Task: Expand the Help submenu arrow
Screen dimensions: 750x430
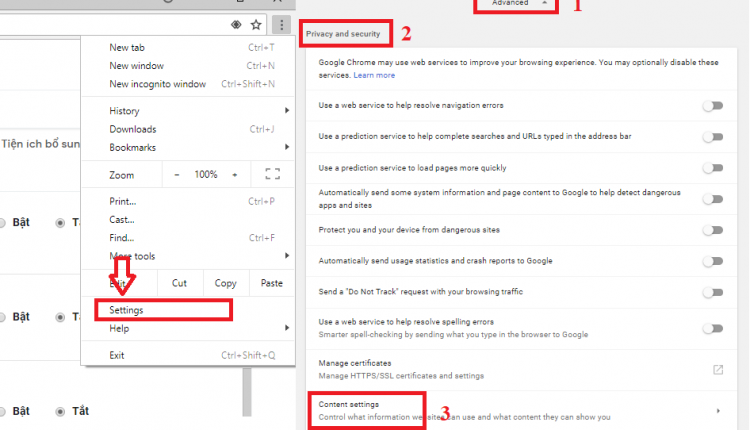Action: [x=287, y=328]
